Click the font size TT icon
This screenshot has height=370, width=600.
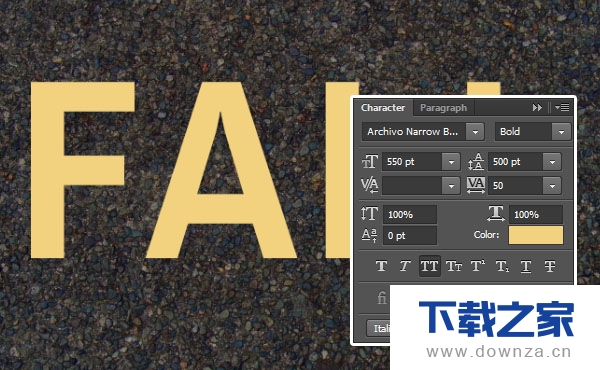369,161
